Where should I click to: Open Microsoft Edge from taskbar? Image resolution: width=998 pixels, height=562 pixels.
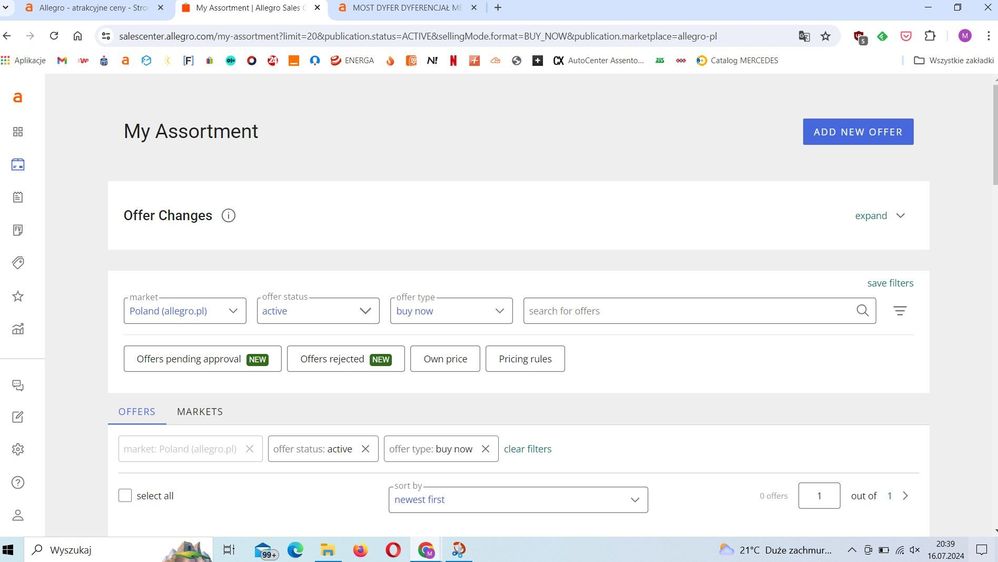pos(295,550)
